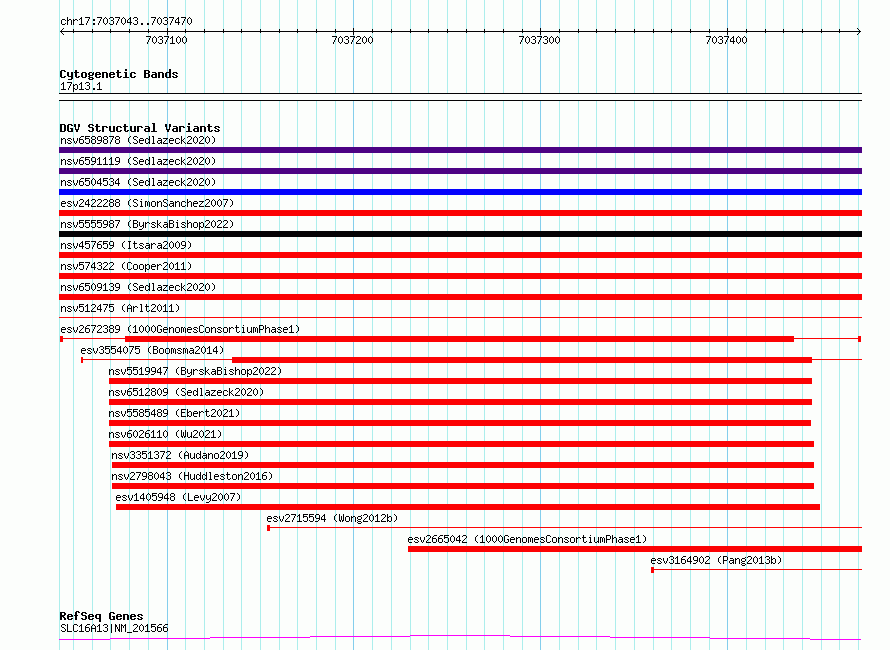Open the RefSeq Genes track title

pos(102,616)
